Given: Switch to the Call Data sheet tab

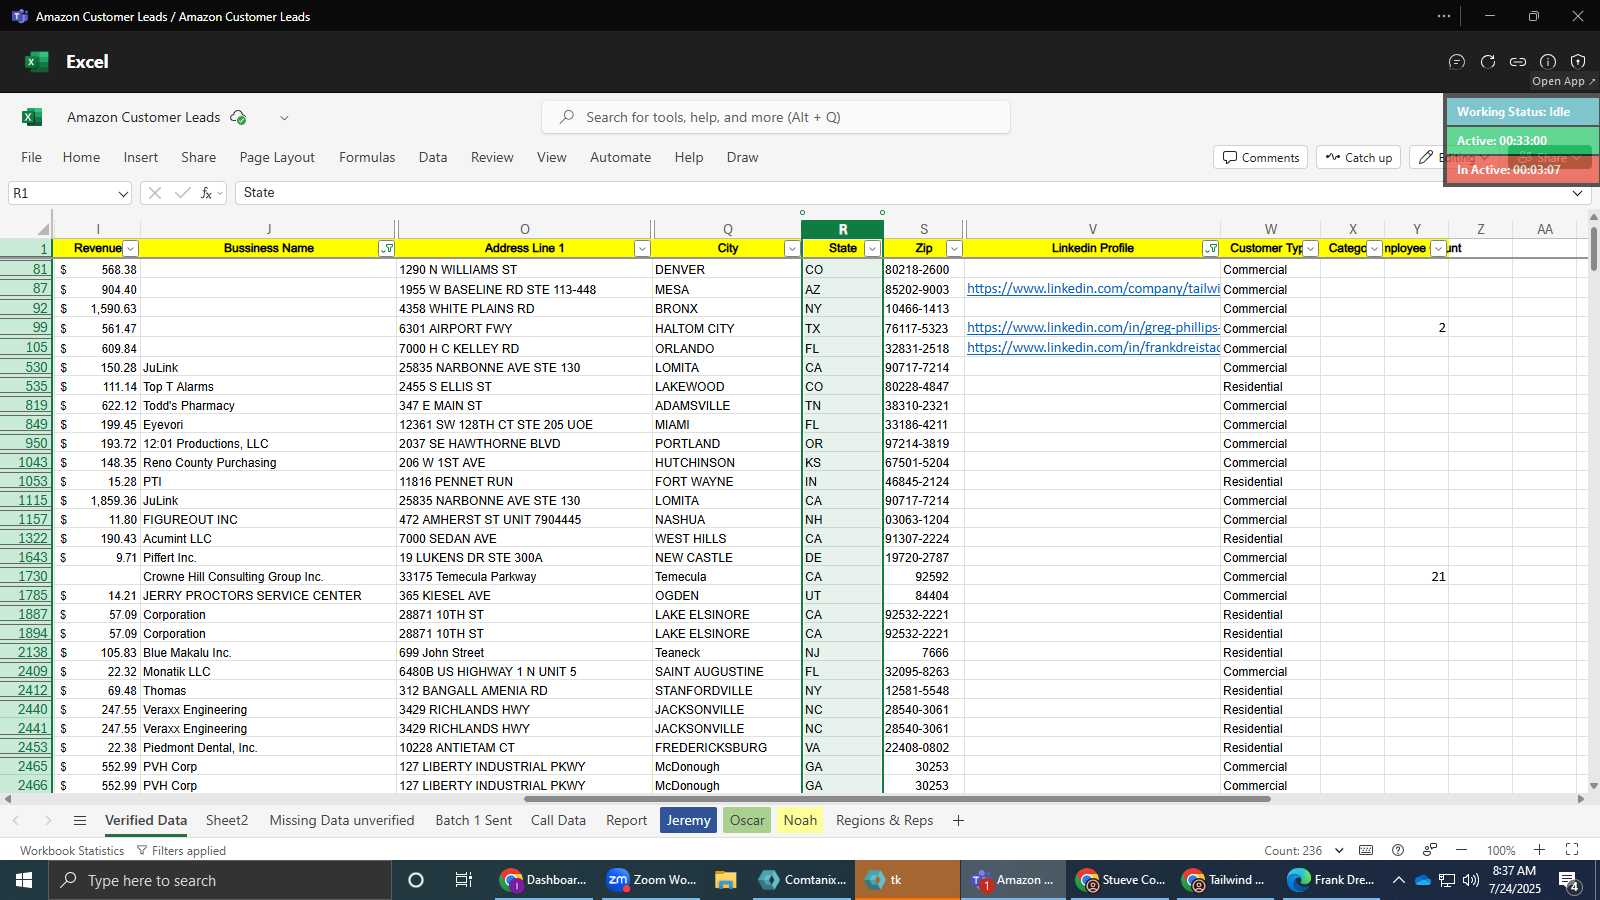Looking at the screenshot, I should tap(558, 821).
